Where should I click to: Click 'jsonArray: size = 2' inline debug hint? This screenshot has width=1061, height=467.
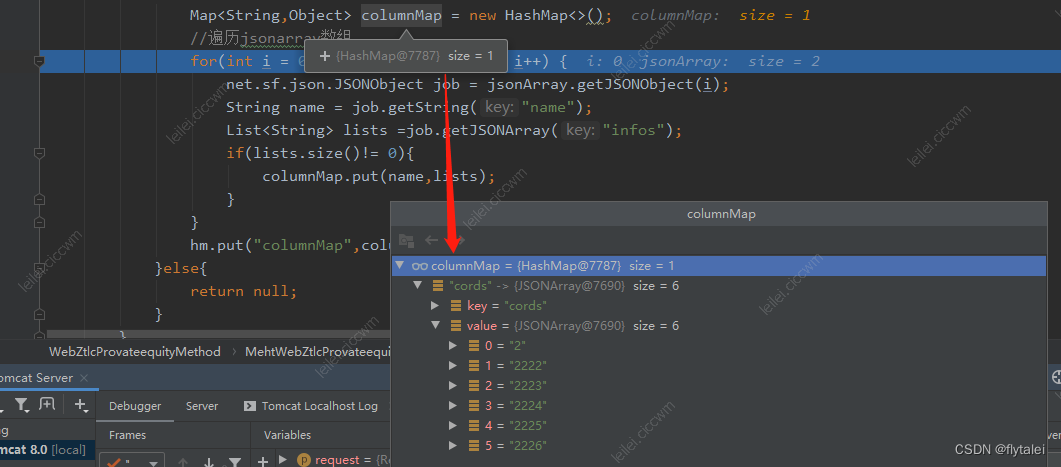(x=729, y=62)
